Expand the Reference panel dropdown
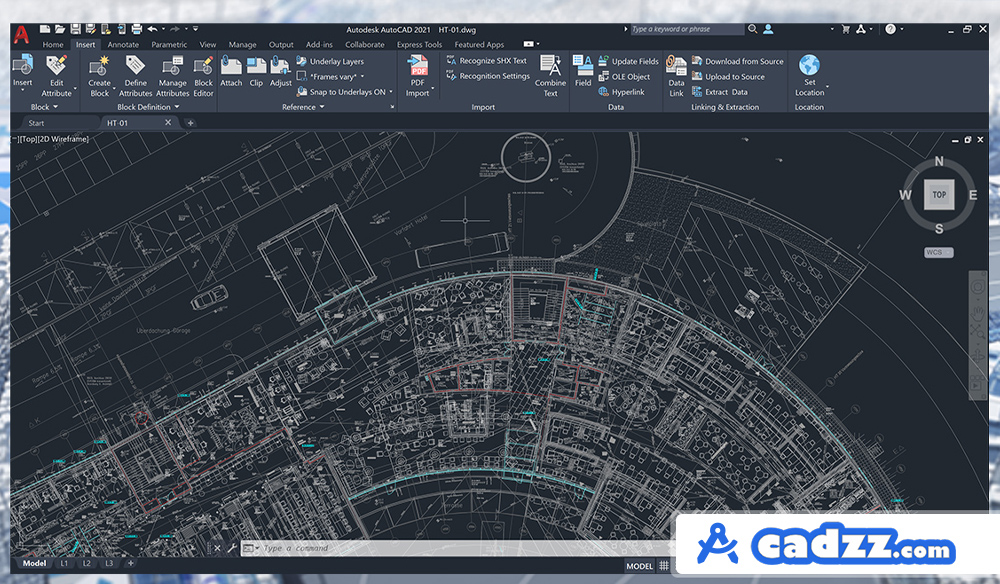 pyautogui.click(x=303, y=107)
